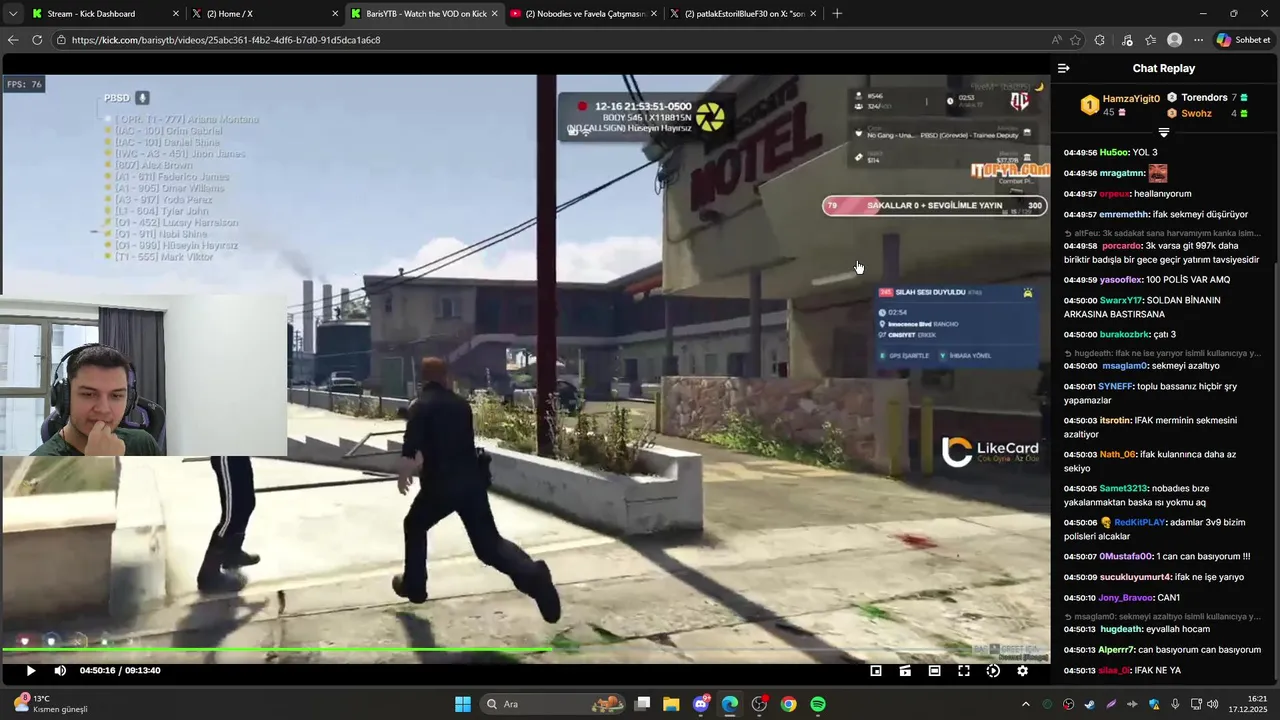Switch to Stream - Kick Dashboard tab

coord(105,14)
